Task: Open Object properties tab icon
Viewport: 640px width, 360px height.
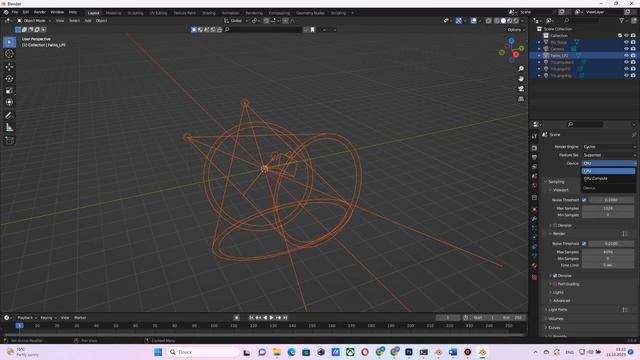Action: click(534, 209)
